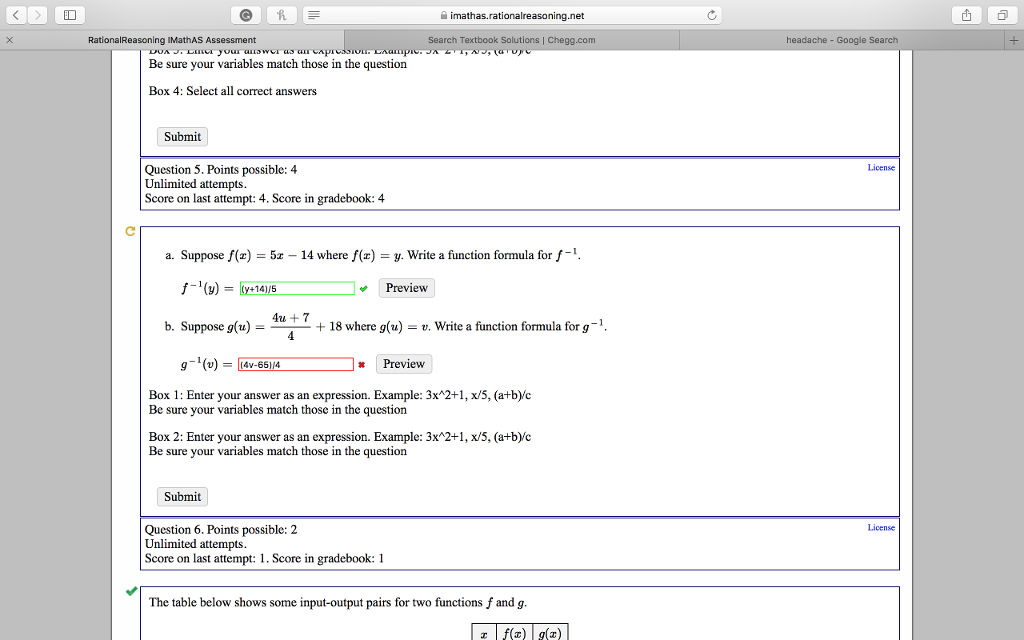Click the back navigation arrow in Safari
The width and height of the screenshot is (1024, 640).
click(x=18, y=15)
